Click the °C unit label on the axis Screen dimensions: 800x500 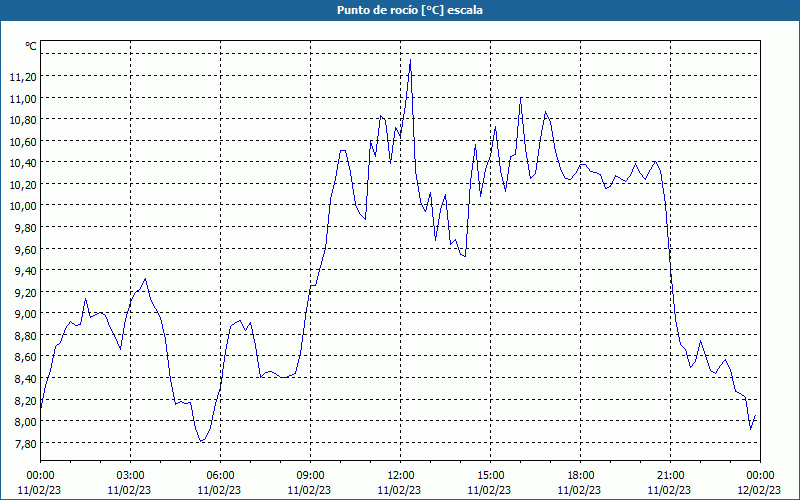click(x=31, y=46)
